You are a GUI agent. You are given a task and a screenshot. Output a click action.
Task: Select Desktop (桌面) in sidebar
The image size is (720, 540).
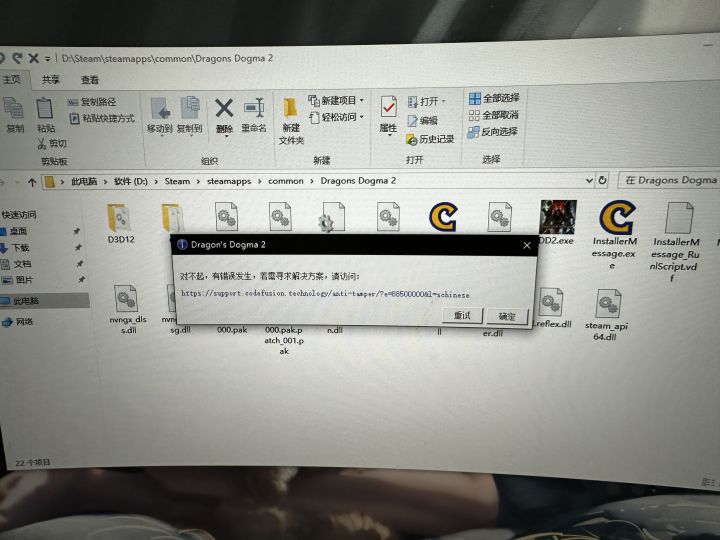coord(18,231)
